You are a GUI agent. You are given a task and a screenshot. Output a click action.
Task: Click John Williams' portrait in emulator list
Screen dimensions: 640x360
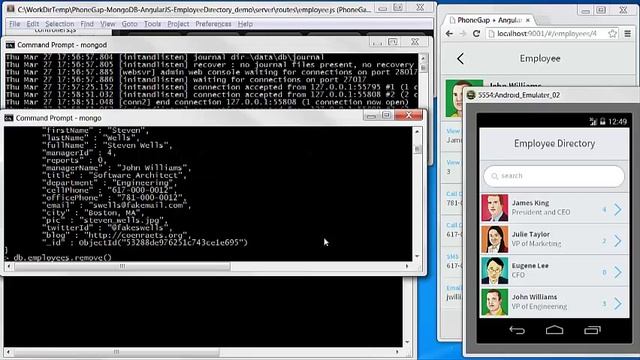coord(494,302)
